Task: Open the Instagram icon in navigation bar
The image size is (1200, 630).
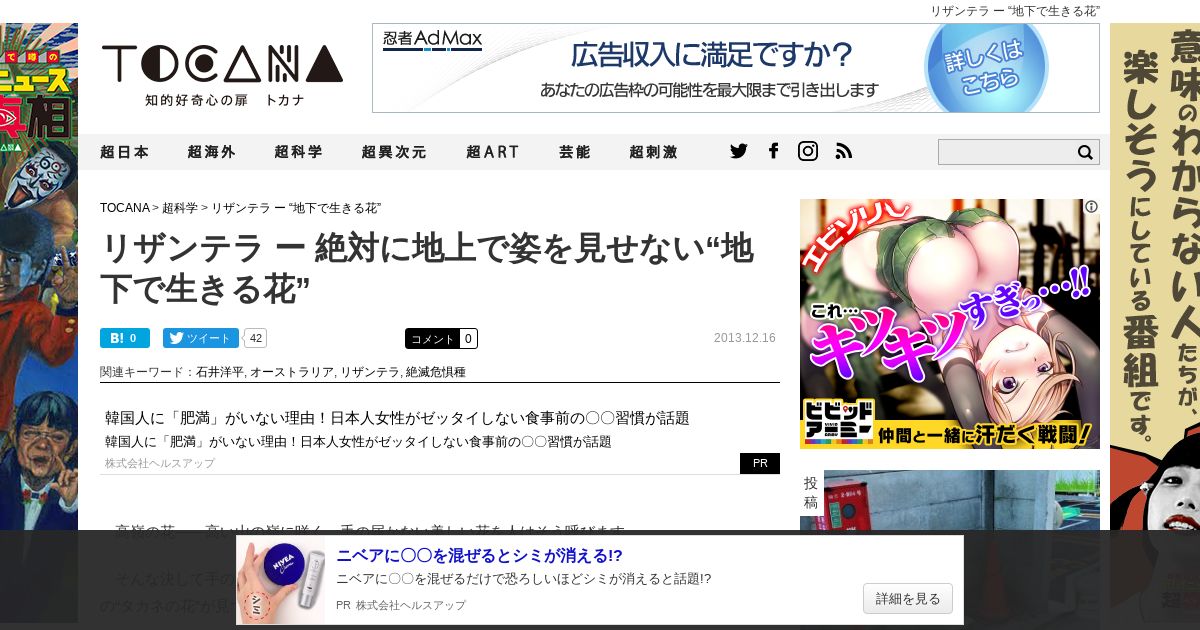Action: coord(808,151)
